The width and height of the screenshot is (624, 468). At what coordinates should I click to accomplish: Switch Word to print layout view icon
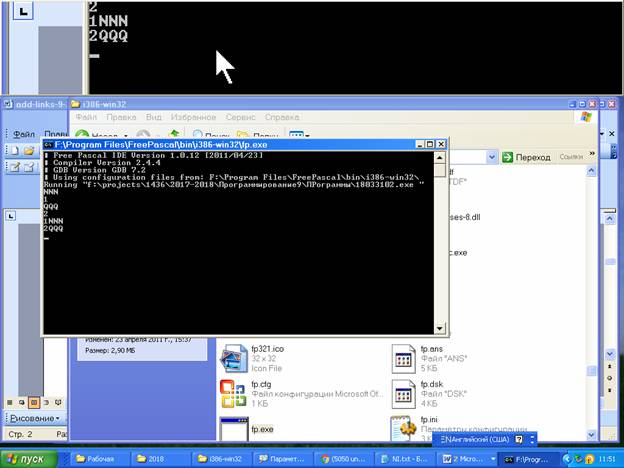click(34, 403)
